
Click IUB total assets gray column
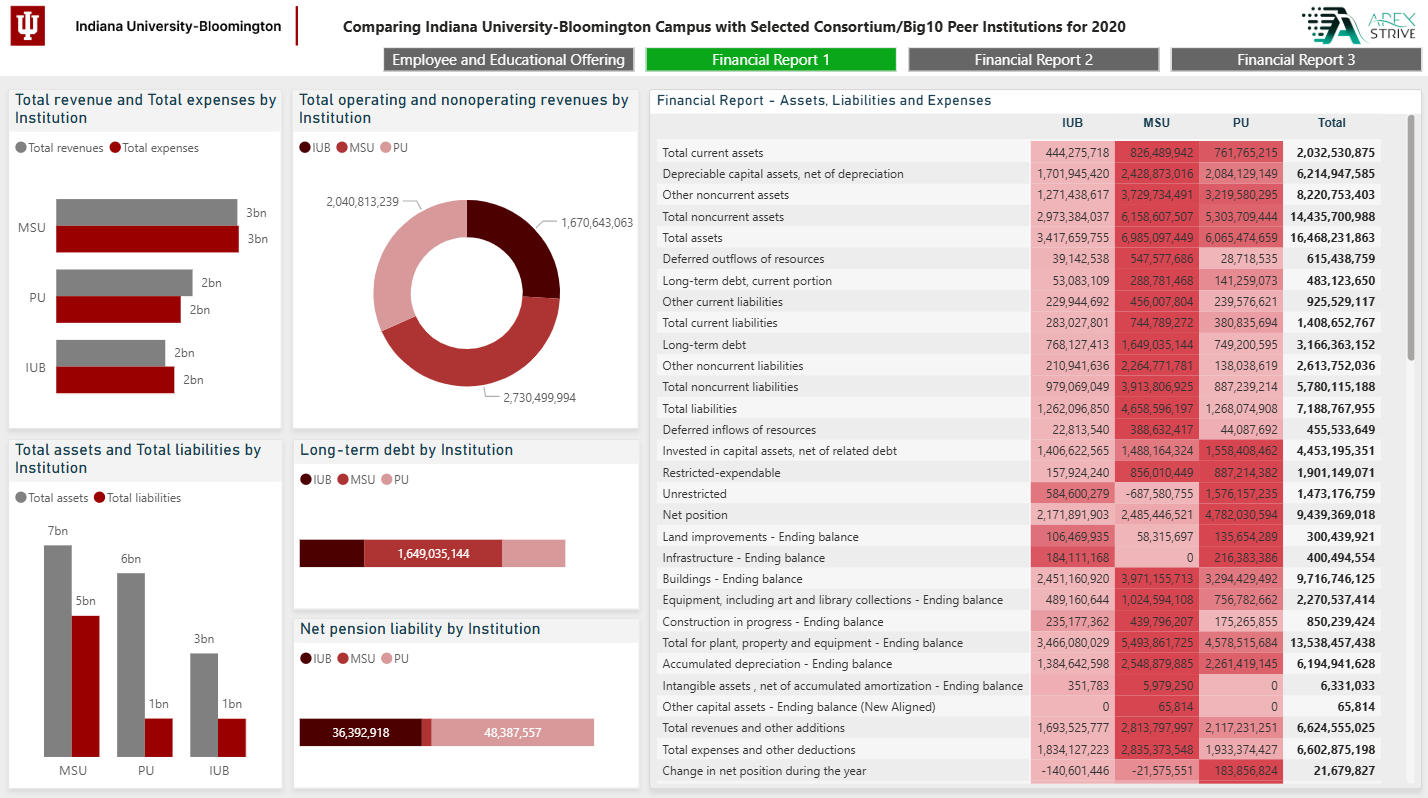[204, 705]
